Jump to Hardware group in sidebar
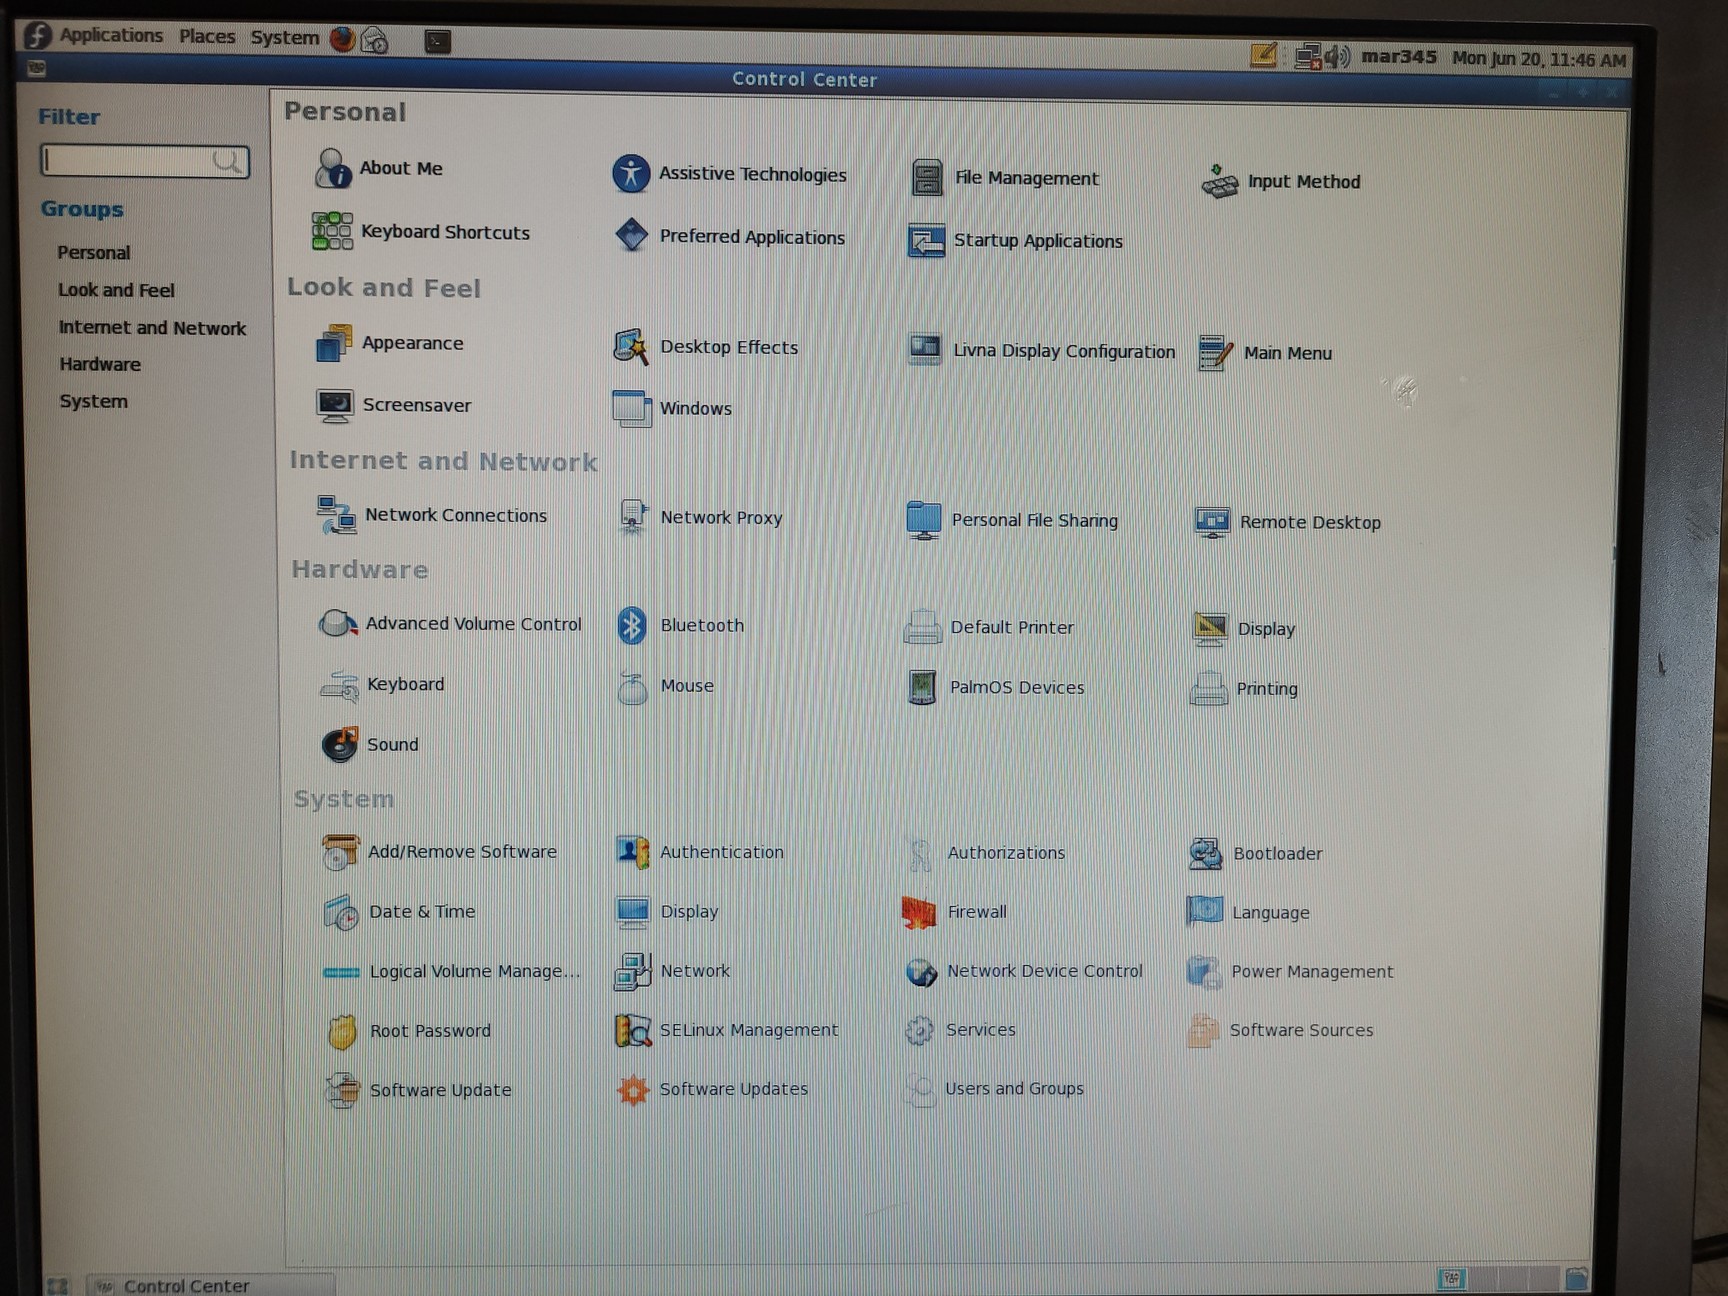 [100, 365]
